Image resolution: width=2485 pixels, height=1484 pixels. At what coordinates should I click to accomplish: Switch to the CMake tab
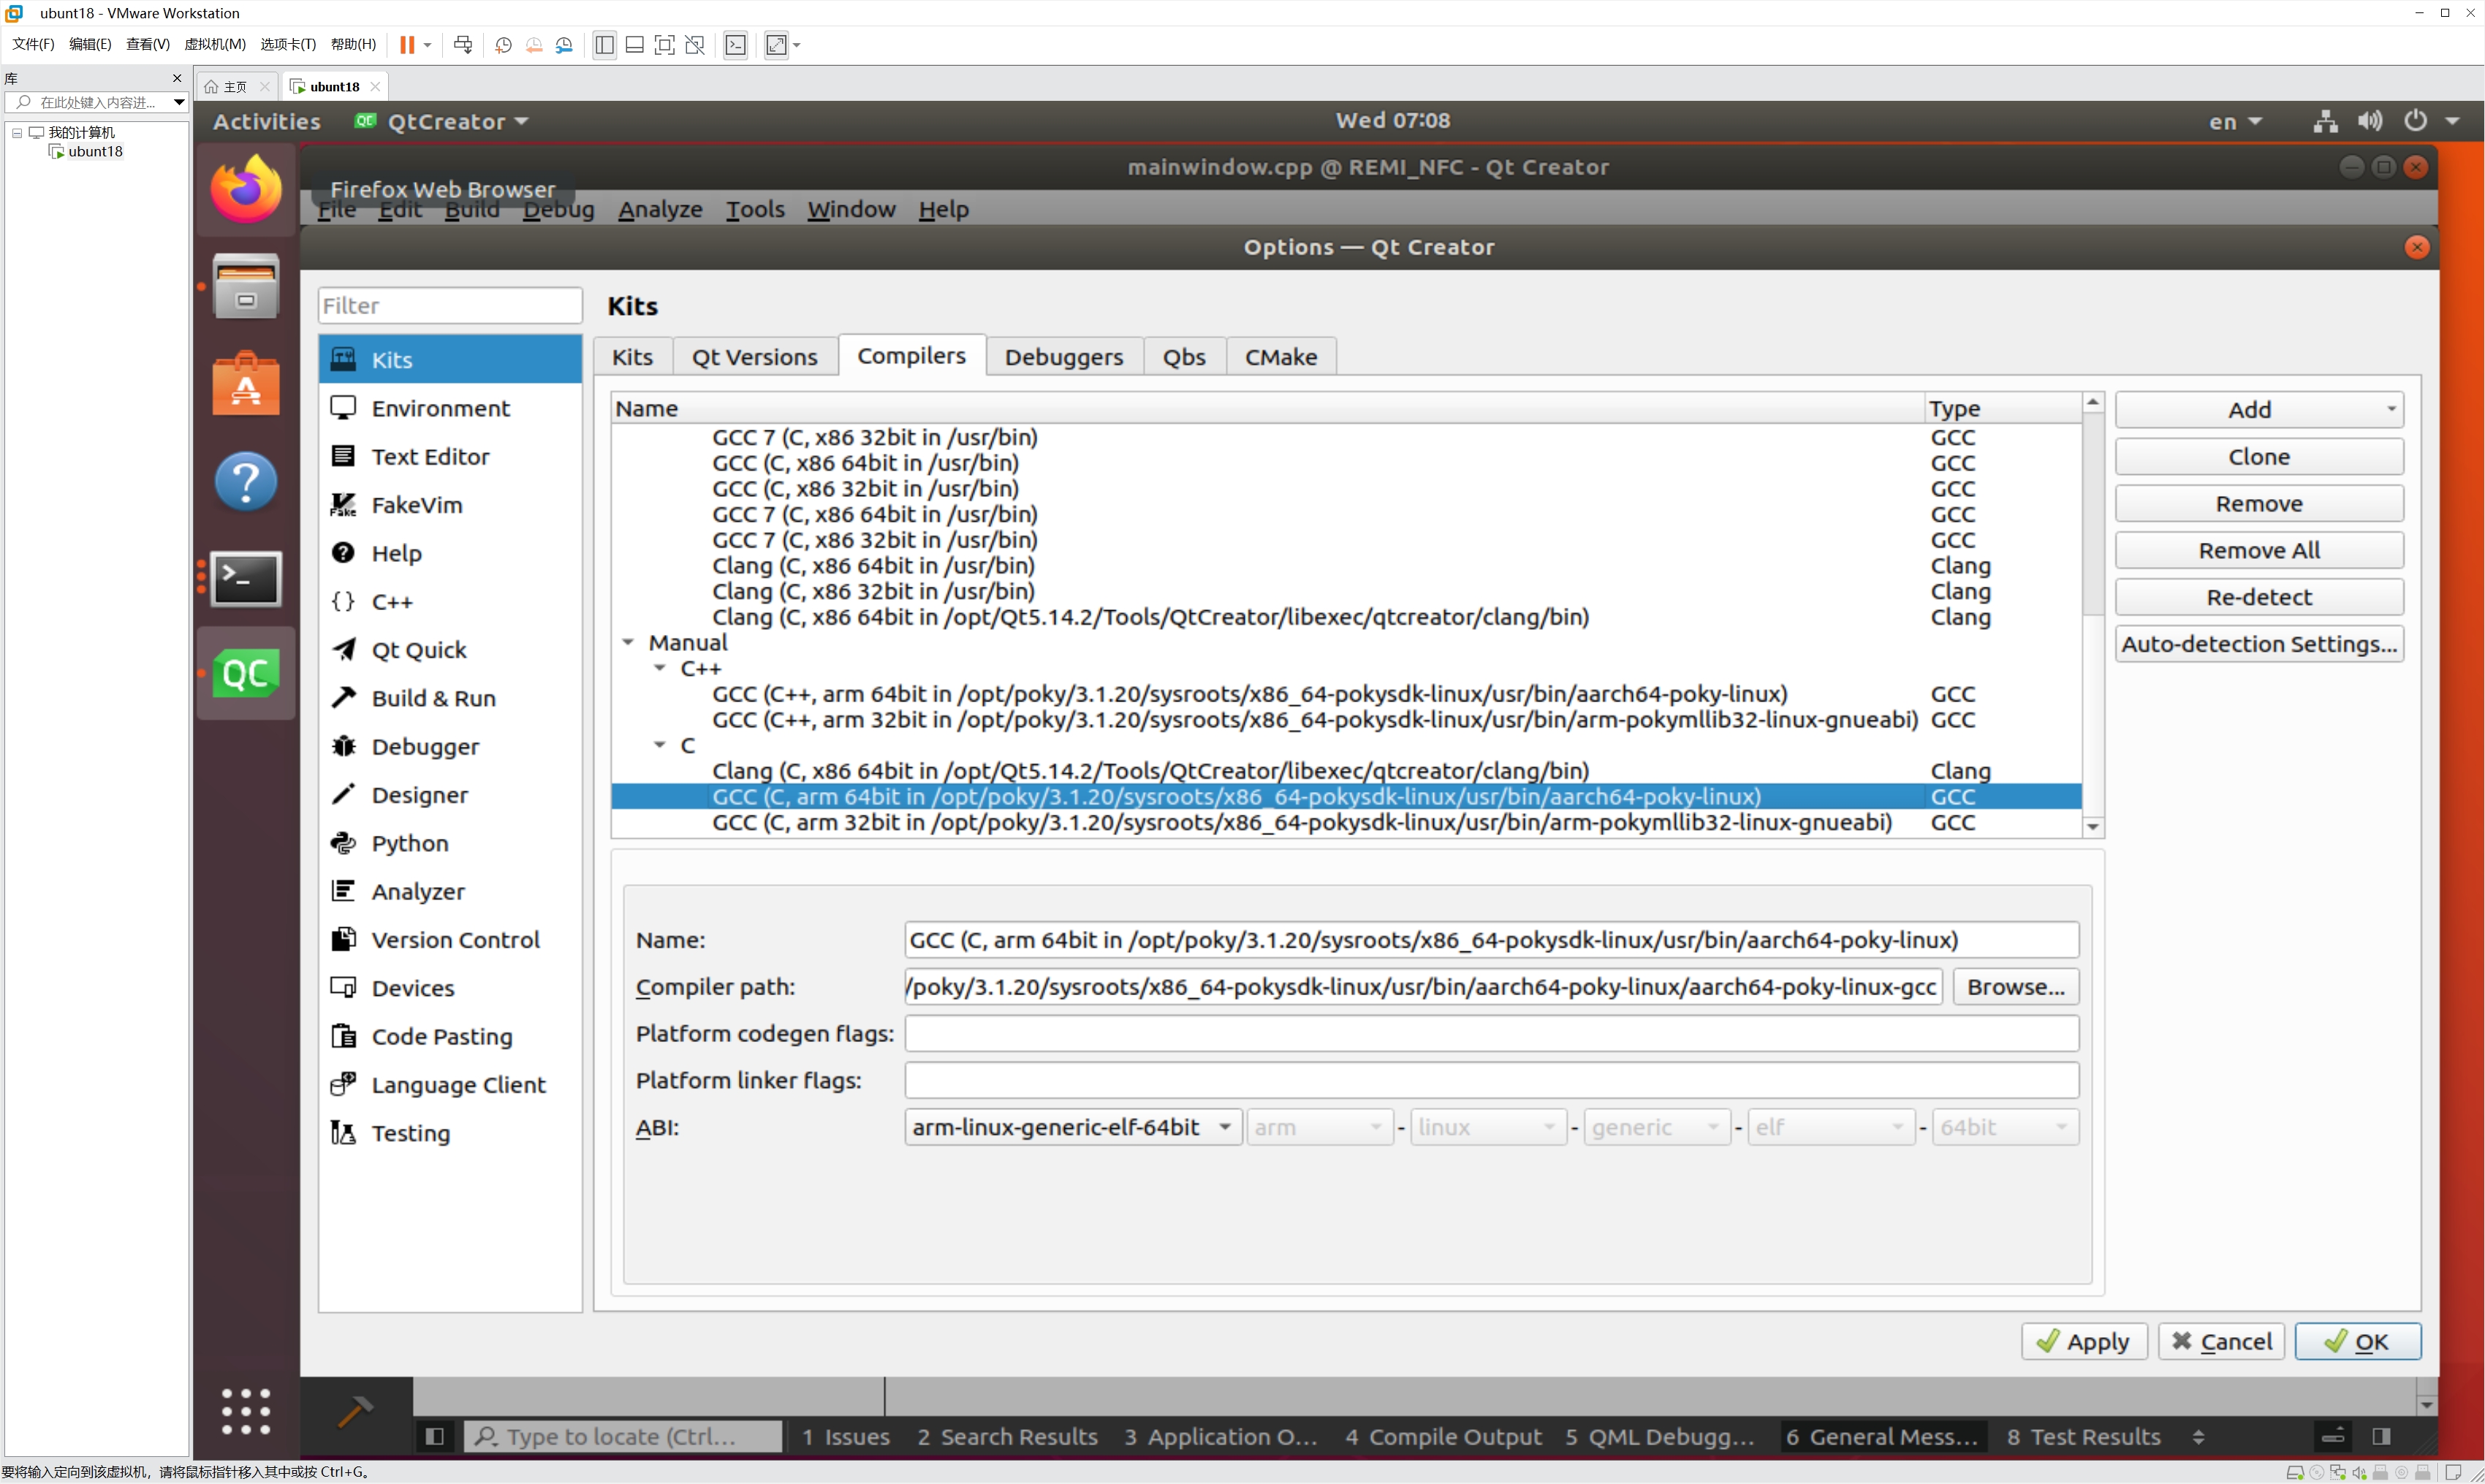coord(1281,357)
